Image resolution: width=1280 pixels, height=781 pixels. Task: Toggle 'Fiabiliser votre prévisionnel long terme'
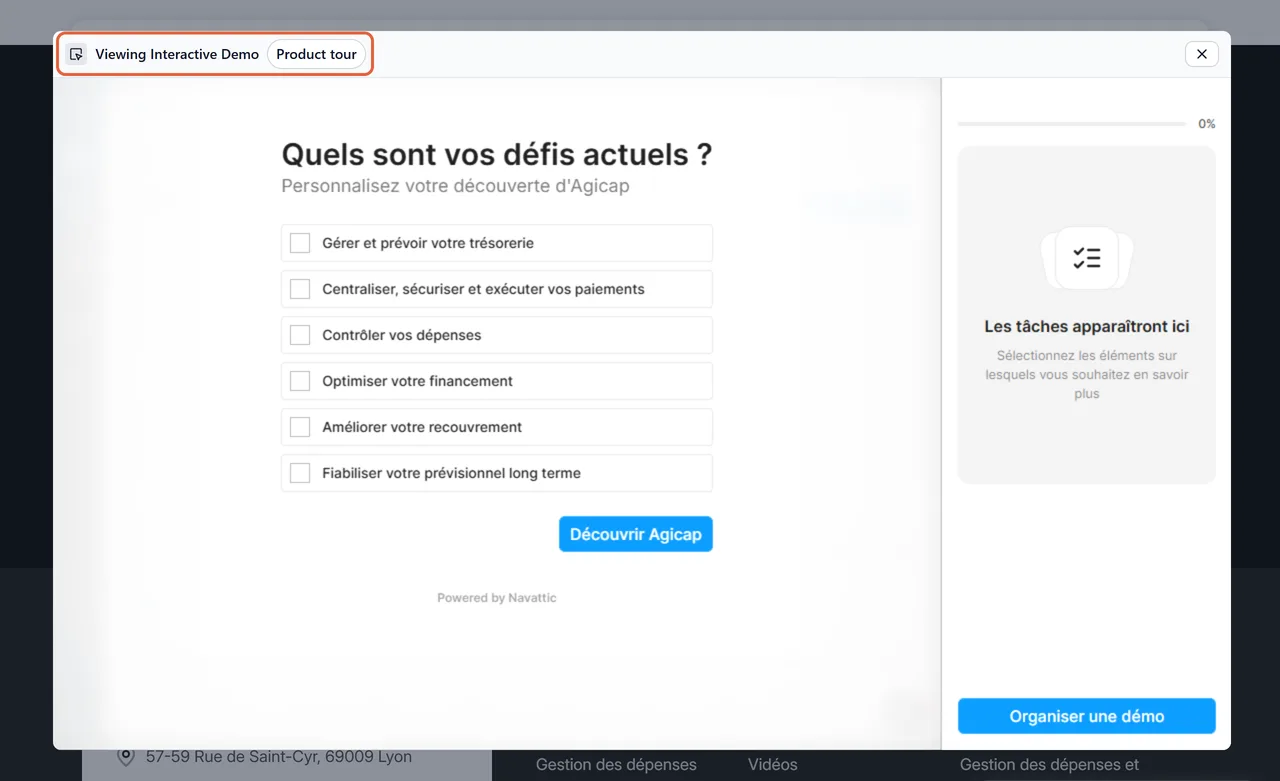[300, 473]
